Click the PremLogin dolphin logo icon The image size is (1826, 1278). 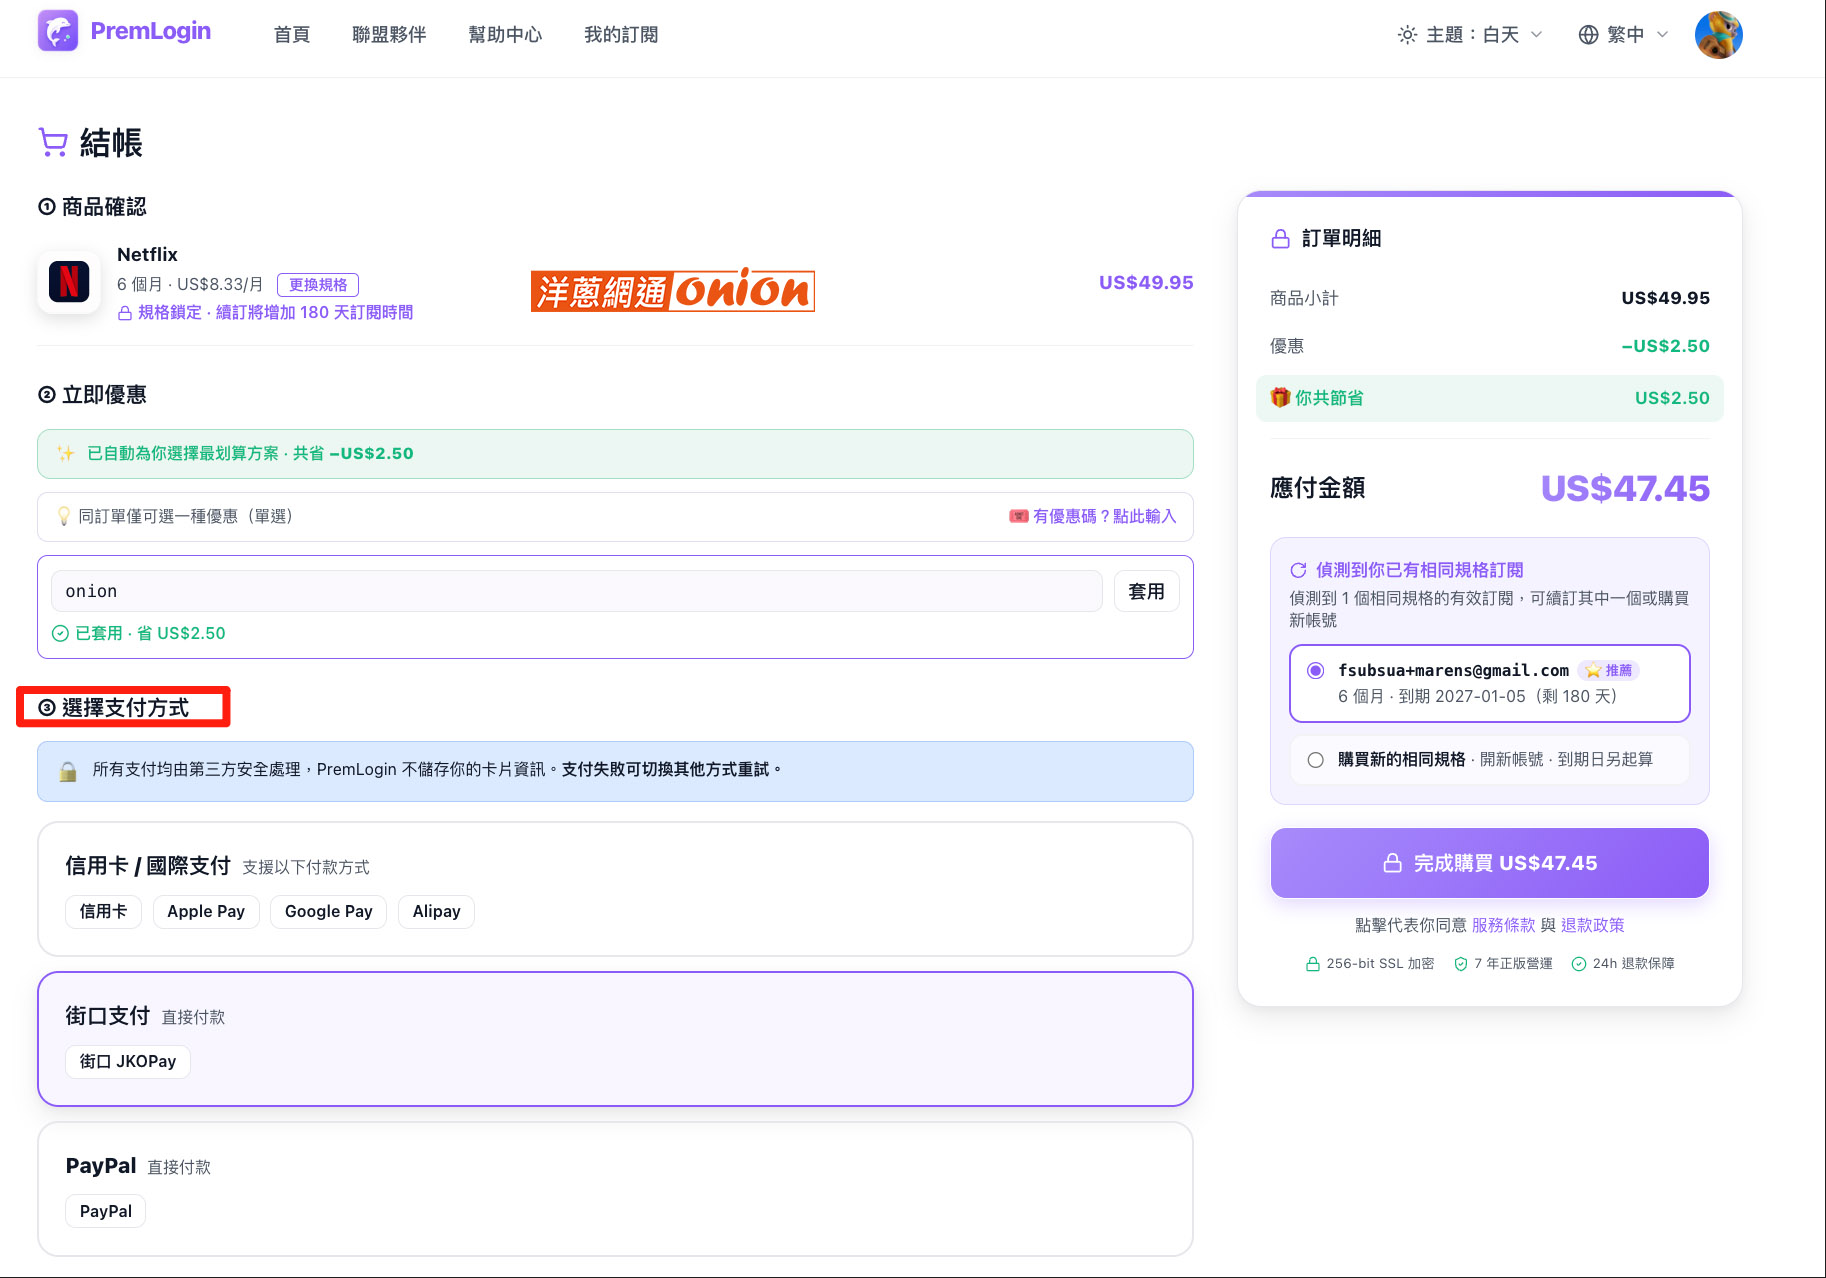58,31
